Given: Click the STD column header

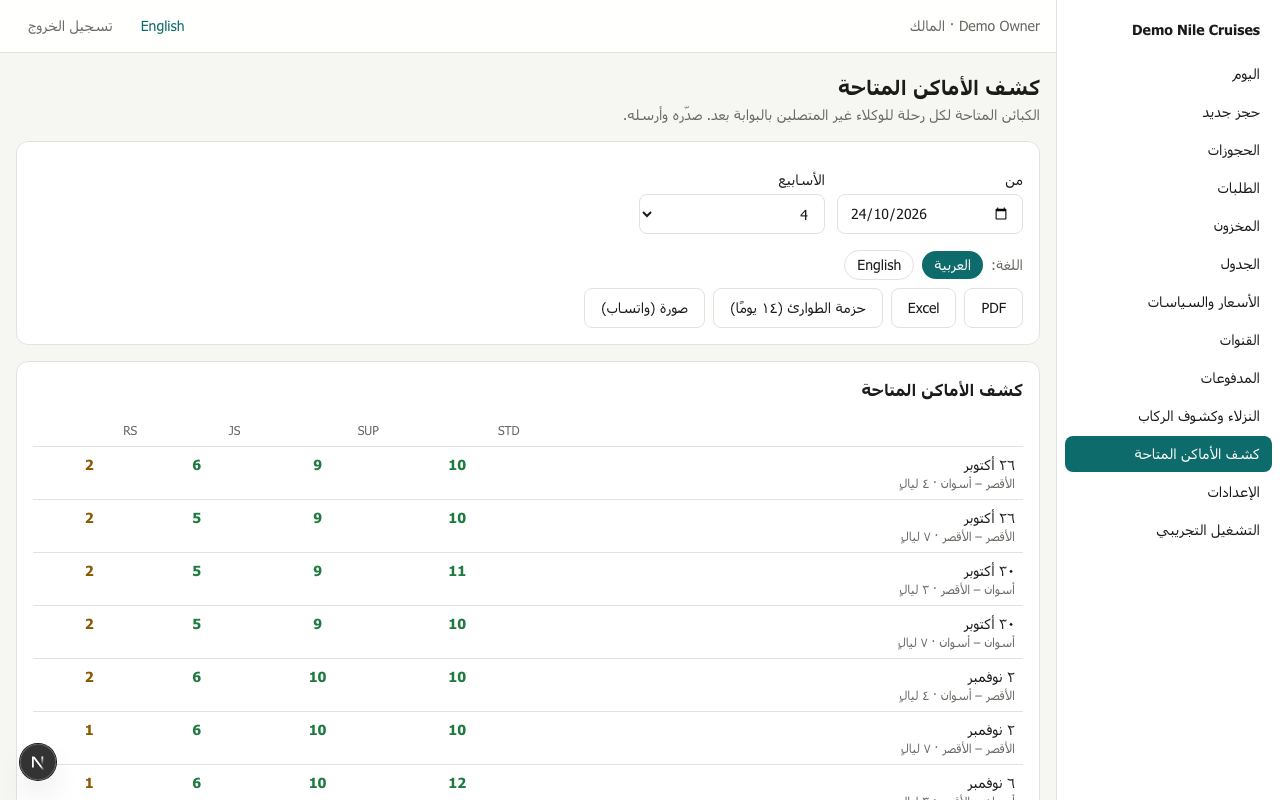Looking at the screenshot, I should pos(508,431).
